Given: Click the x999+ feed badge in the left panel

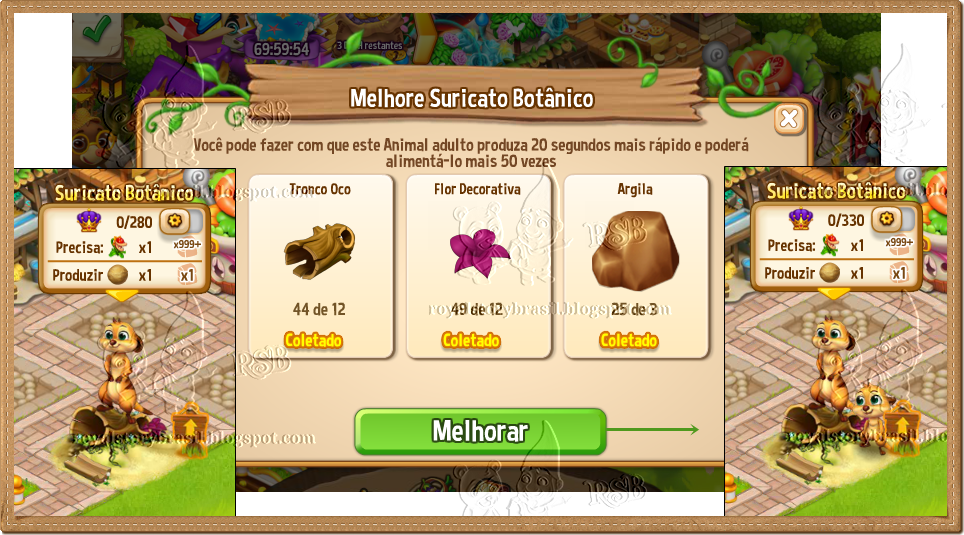Looking at the screenshot, I should 188,247.
